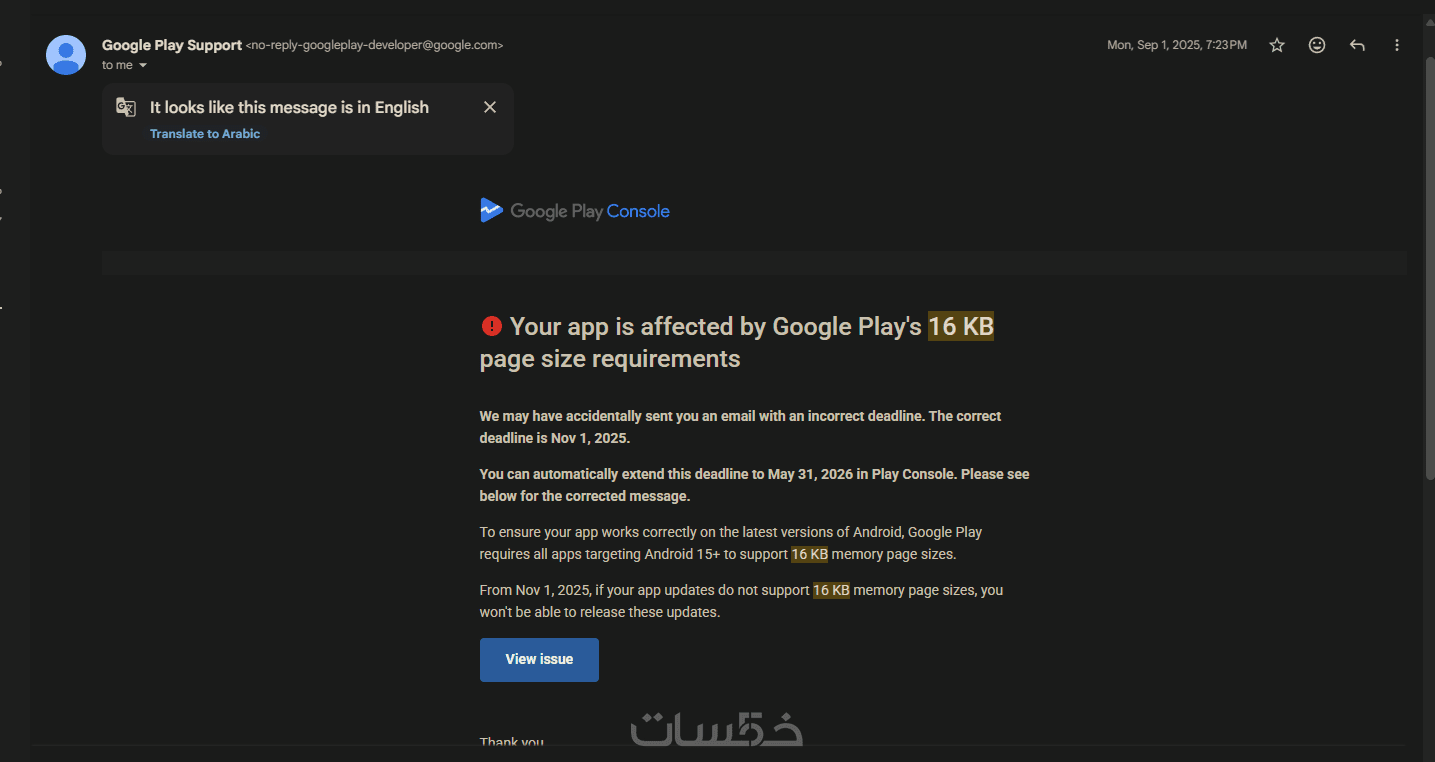The width and height of the screenshot is (1435, 762).
Task: Click the Google Play Support sender name
Action: [x=172, y=45]
